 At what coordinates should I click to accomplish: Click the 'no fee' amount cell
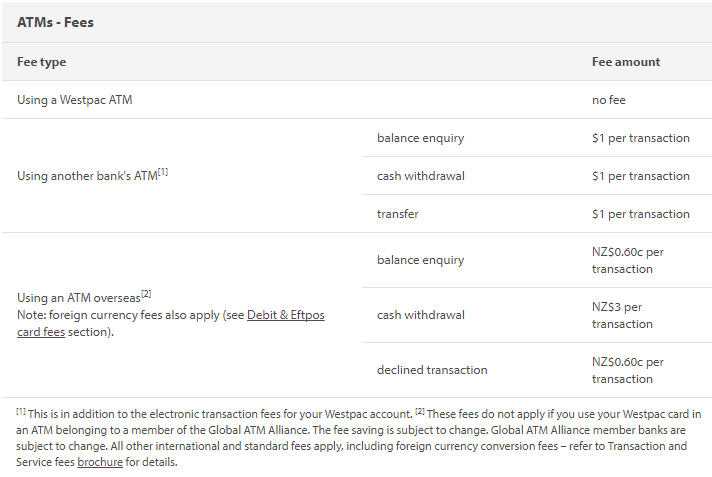point(609,100)
